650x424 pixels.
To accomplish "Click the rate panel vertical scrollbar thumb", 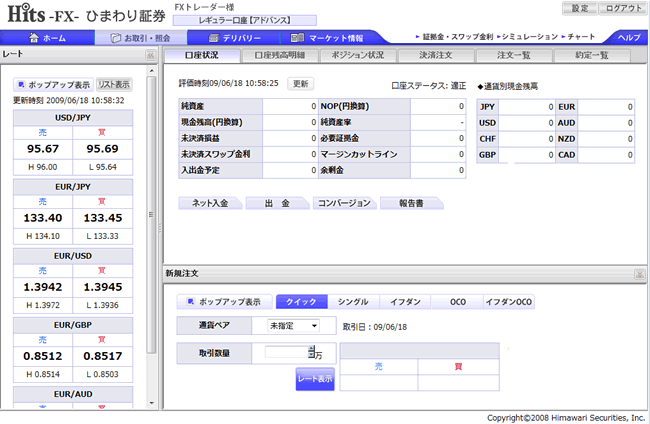I will tap(151, 215).
